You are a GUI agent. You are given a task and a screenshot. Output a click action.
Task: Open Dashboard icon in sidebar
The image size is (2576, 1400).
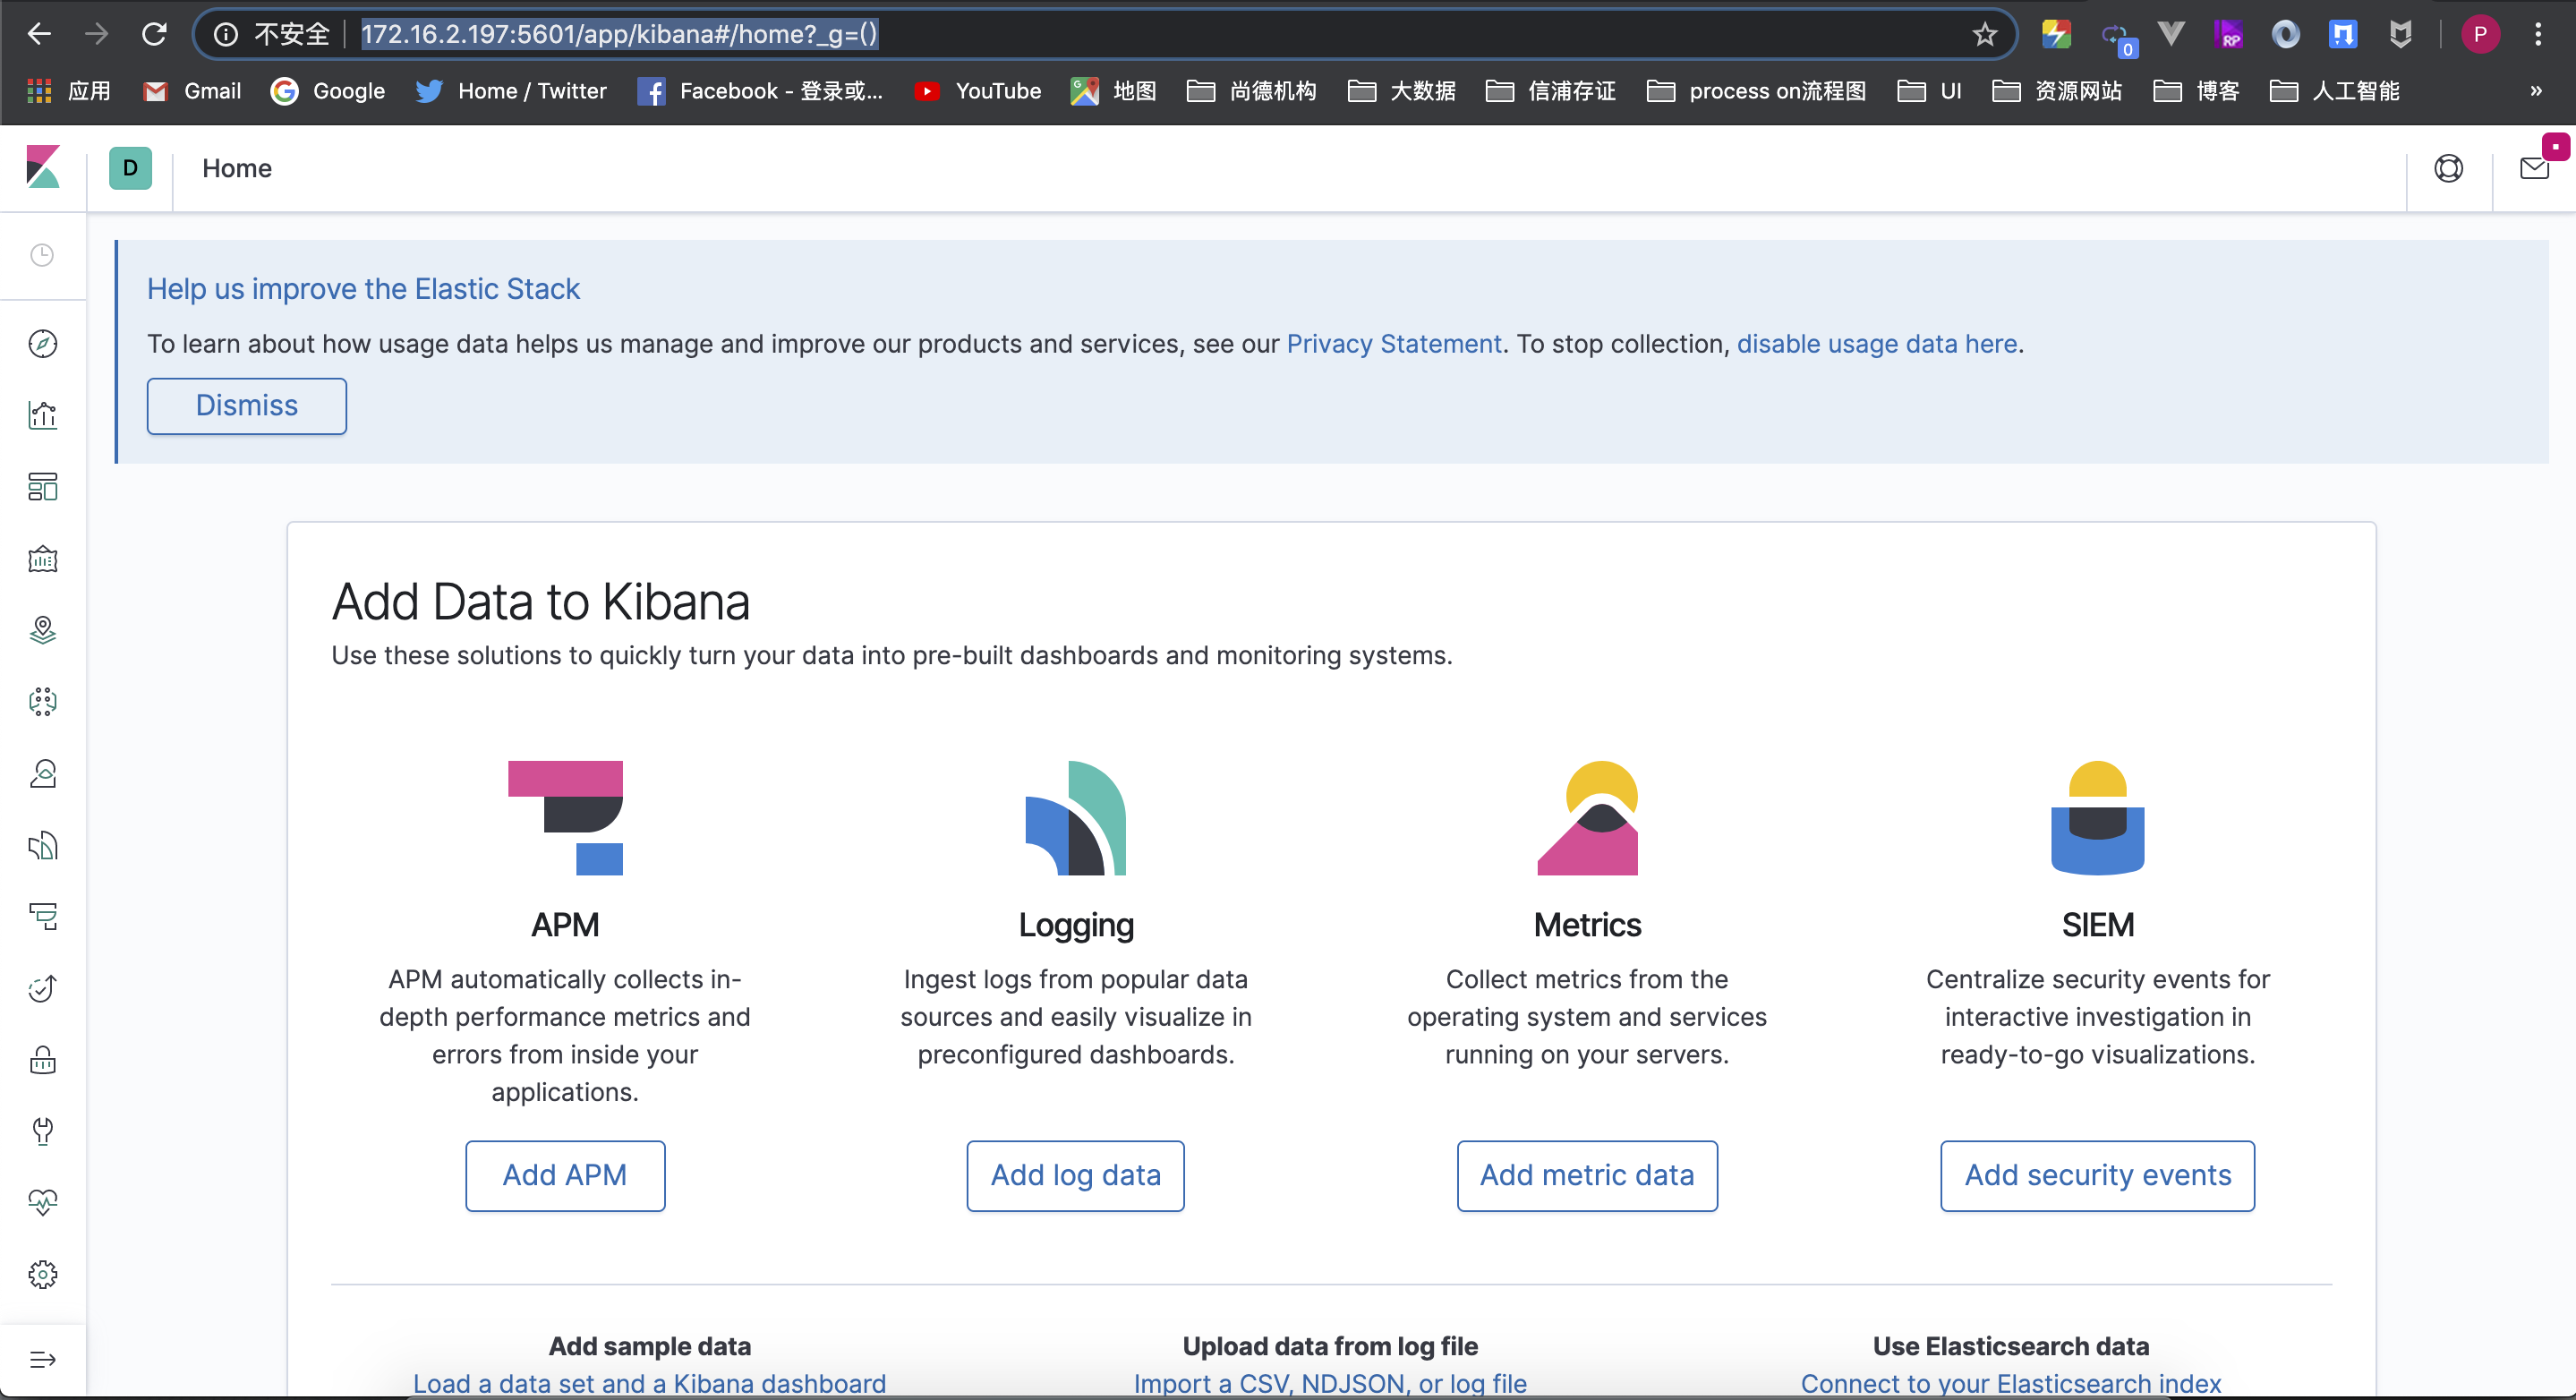pos(42,487)
